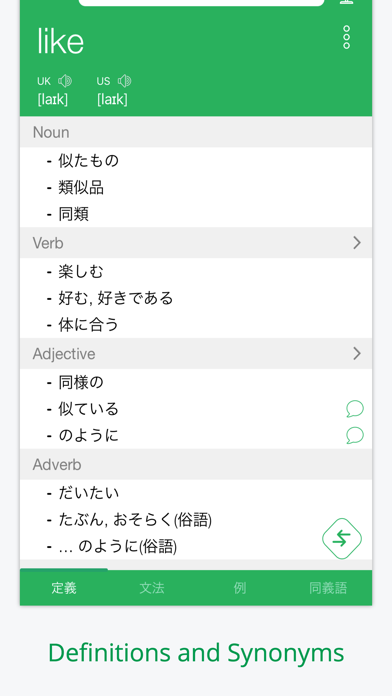Tap the comment bubble beside のように
The height and width of the screenshot is (696, 392).
point(355,435)
